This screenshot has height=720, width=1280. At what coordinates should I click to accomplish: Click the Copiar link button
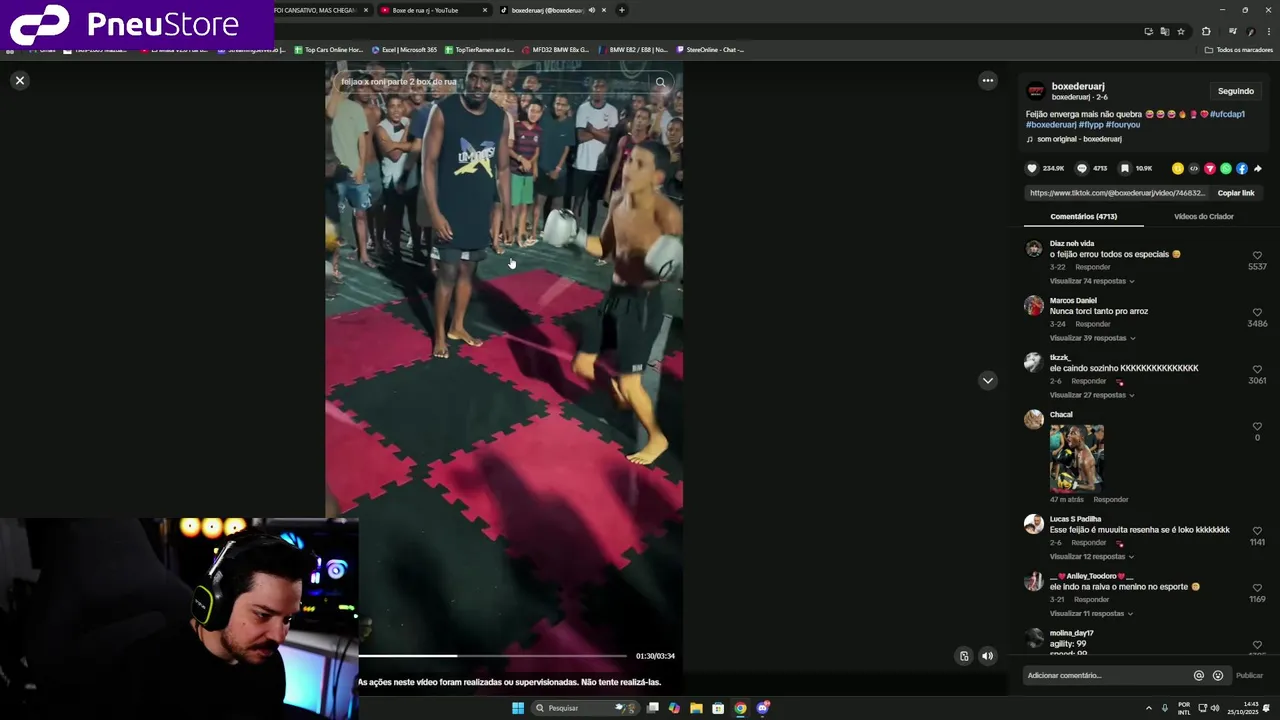(x=1235, y=193)
